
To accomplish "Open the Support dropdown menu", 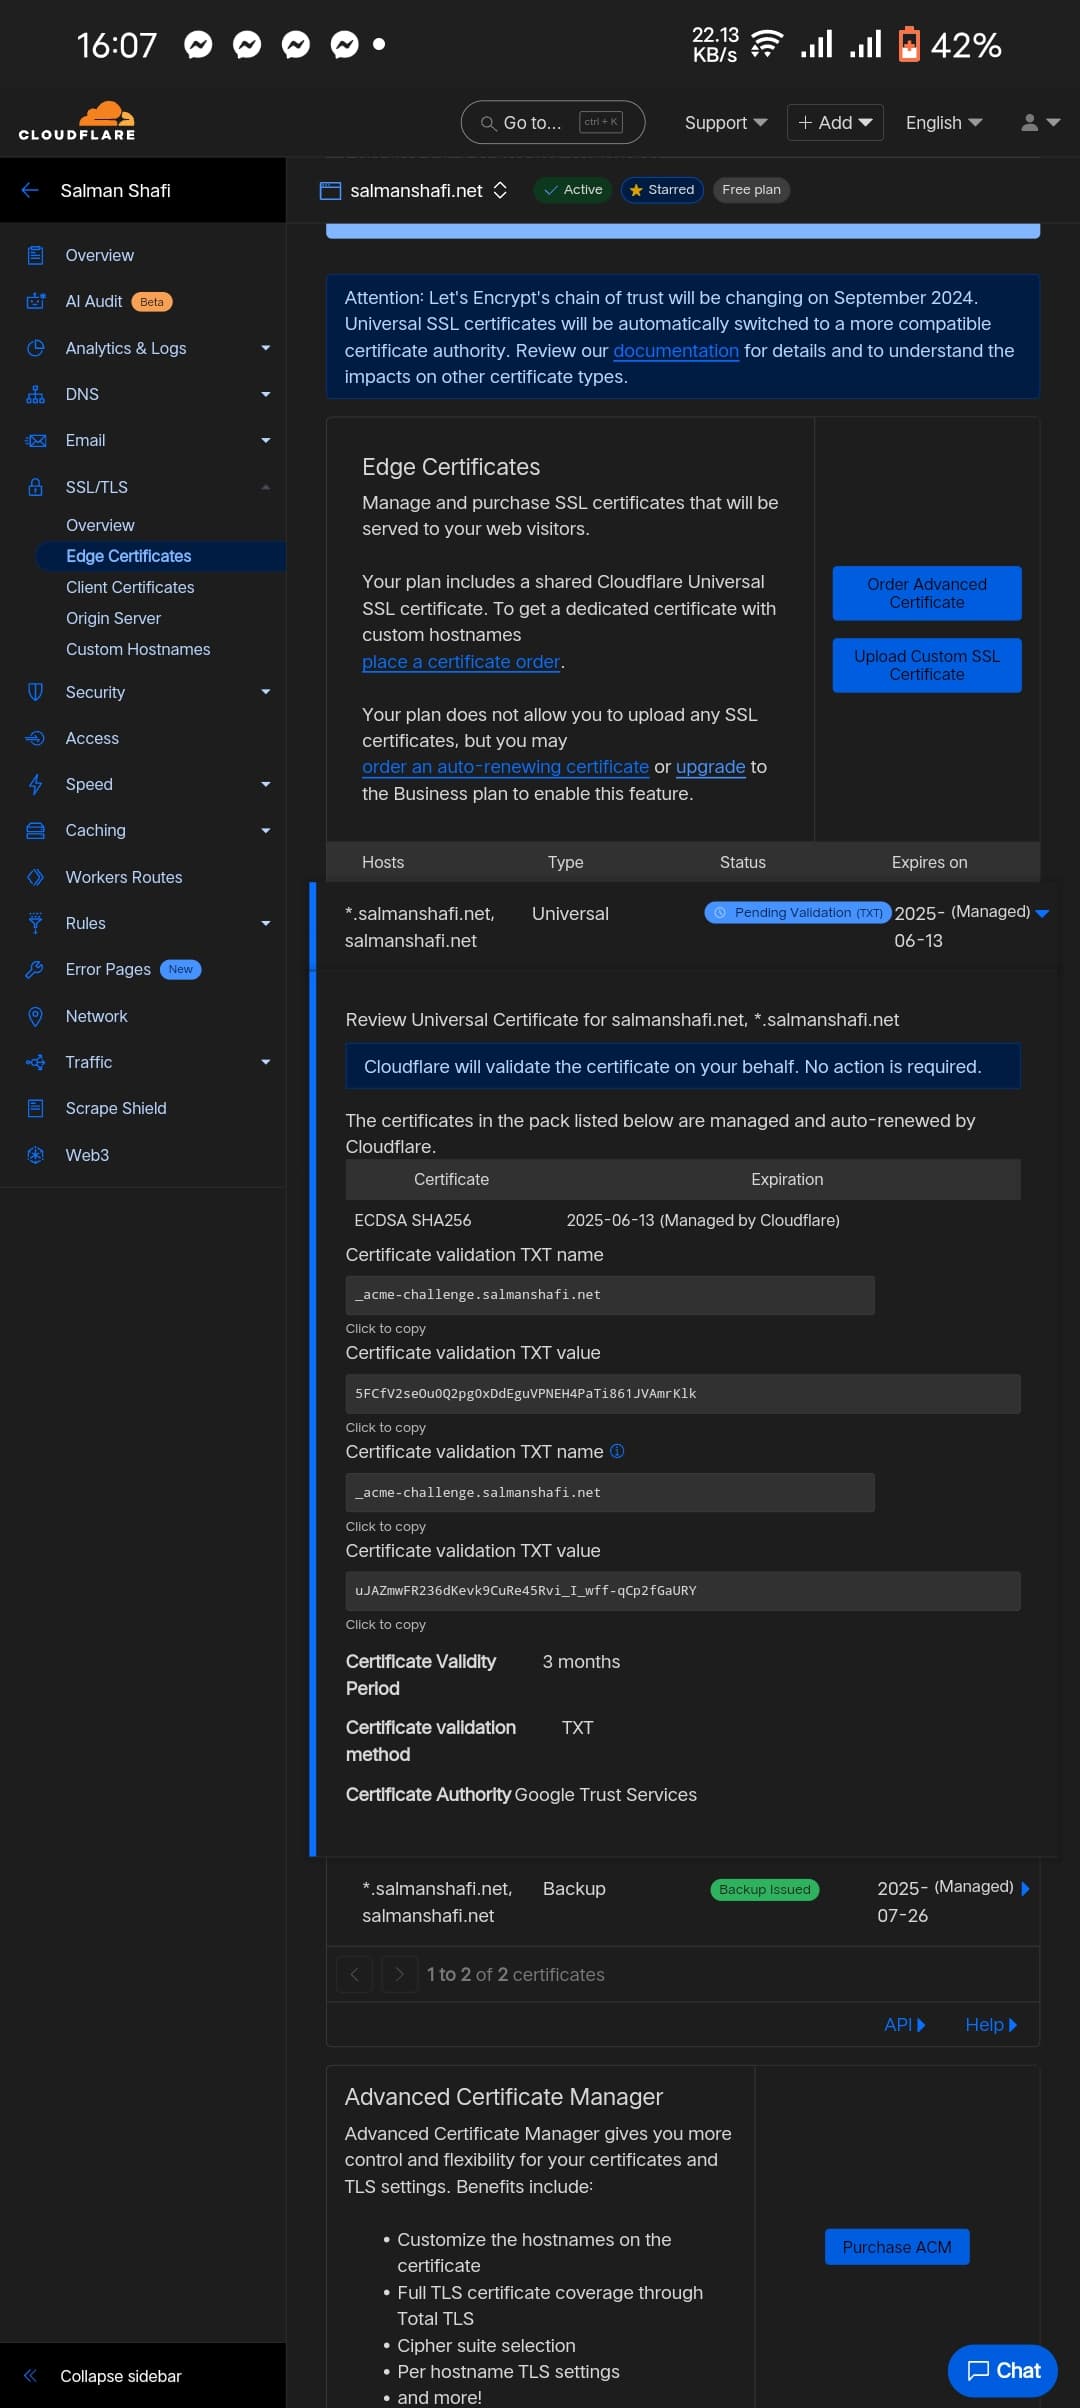I will click(726, 122).
